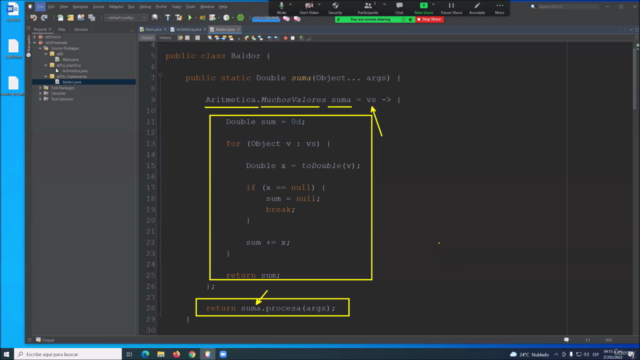This screenshot has height=360, width=640.
Task: Open Zoom Chat
Action: click(399, 8)
